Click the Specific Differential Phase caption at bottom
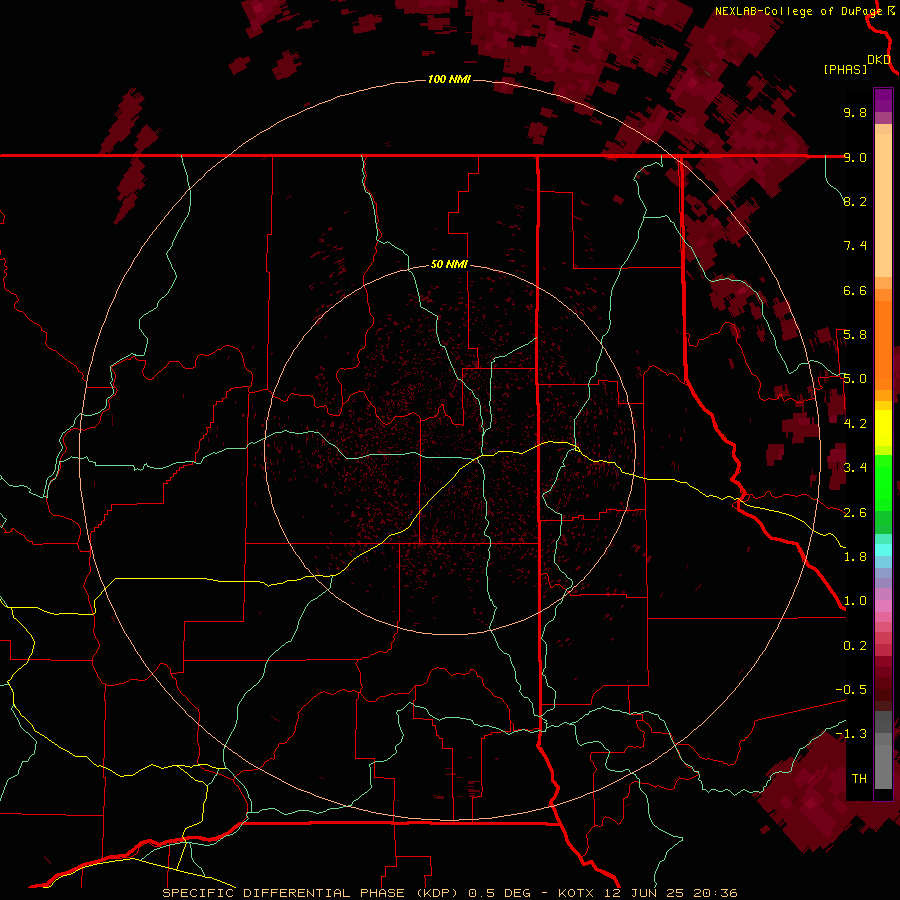The image size is (900, 900). (450, 893)
